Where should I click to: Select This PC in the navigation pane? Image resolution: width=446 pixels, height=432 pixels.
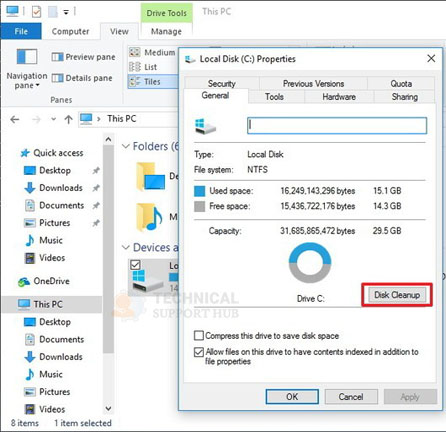[52, 304]
